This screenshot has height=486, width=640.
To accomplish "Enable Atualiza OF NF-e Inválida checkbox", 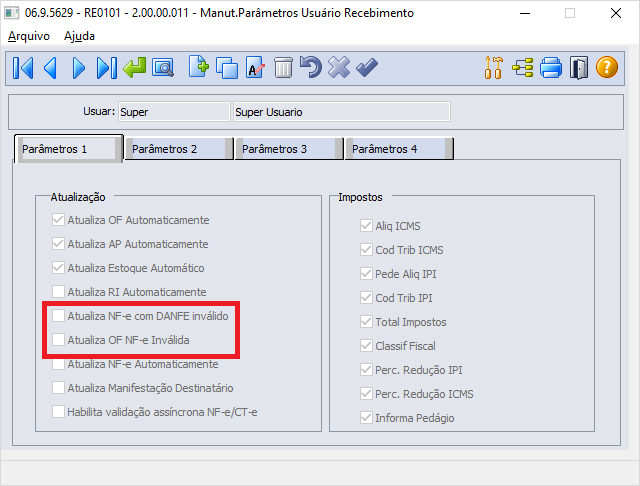I will 58,340.
